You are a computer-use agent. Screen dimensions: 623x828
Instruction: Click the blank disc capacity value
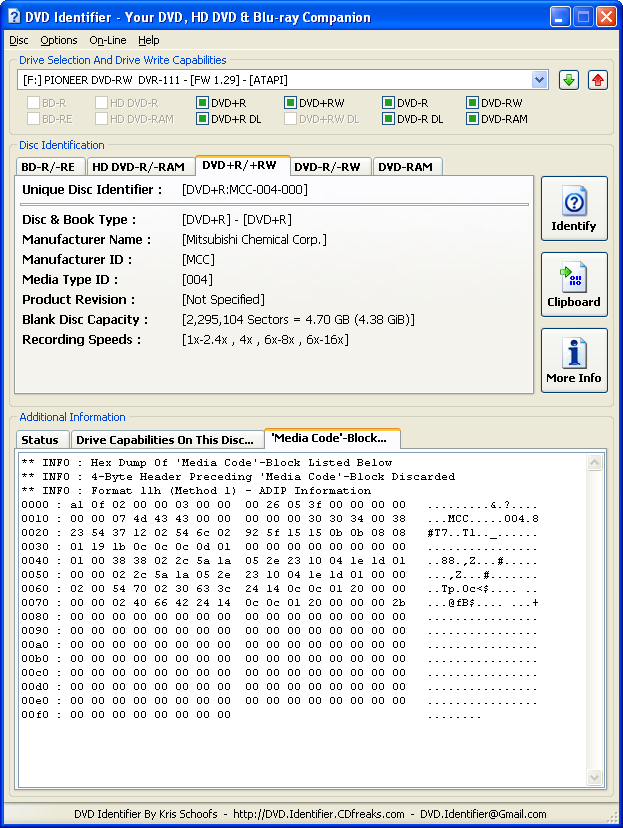coord(298,320)
